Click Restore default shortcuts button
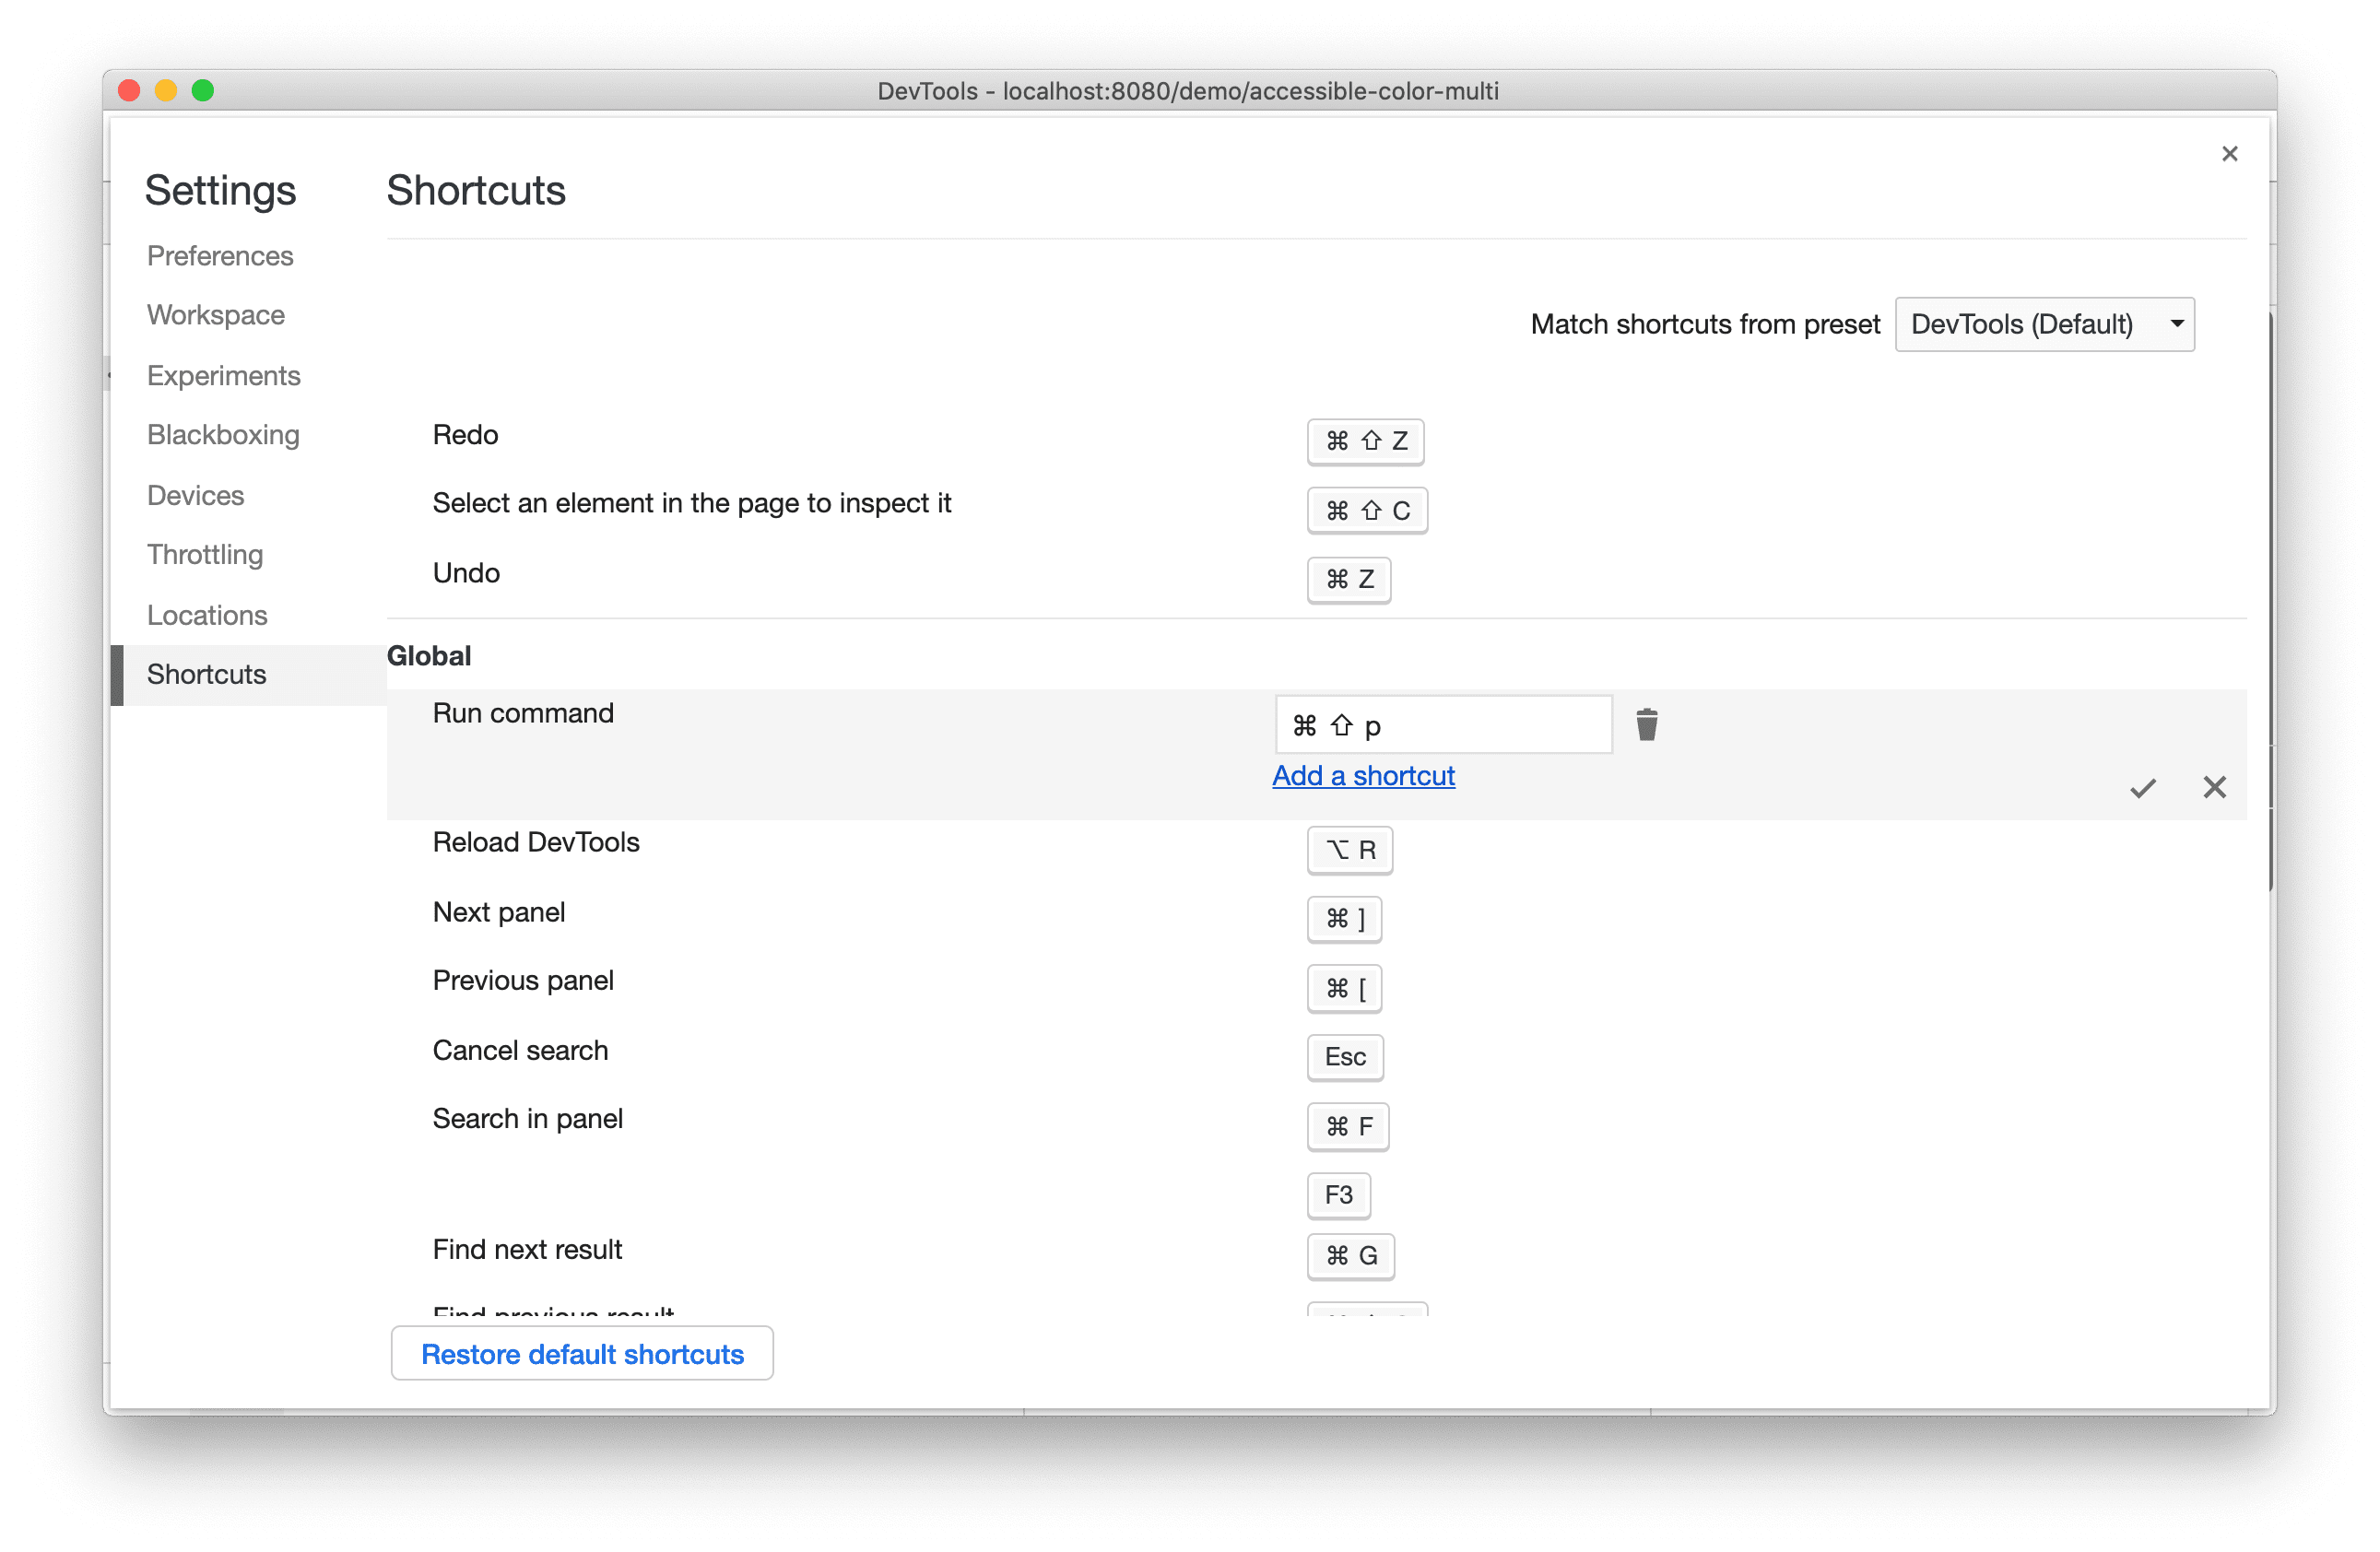Viewport: 2380px width, 1552px height. 581,1356
